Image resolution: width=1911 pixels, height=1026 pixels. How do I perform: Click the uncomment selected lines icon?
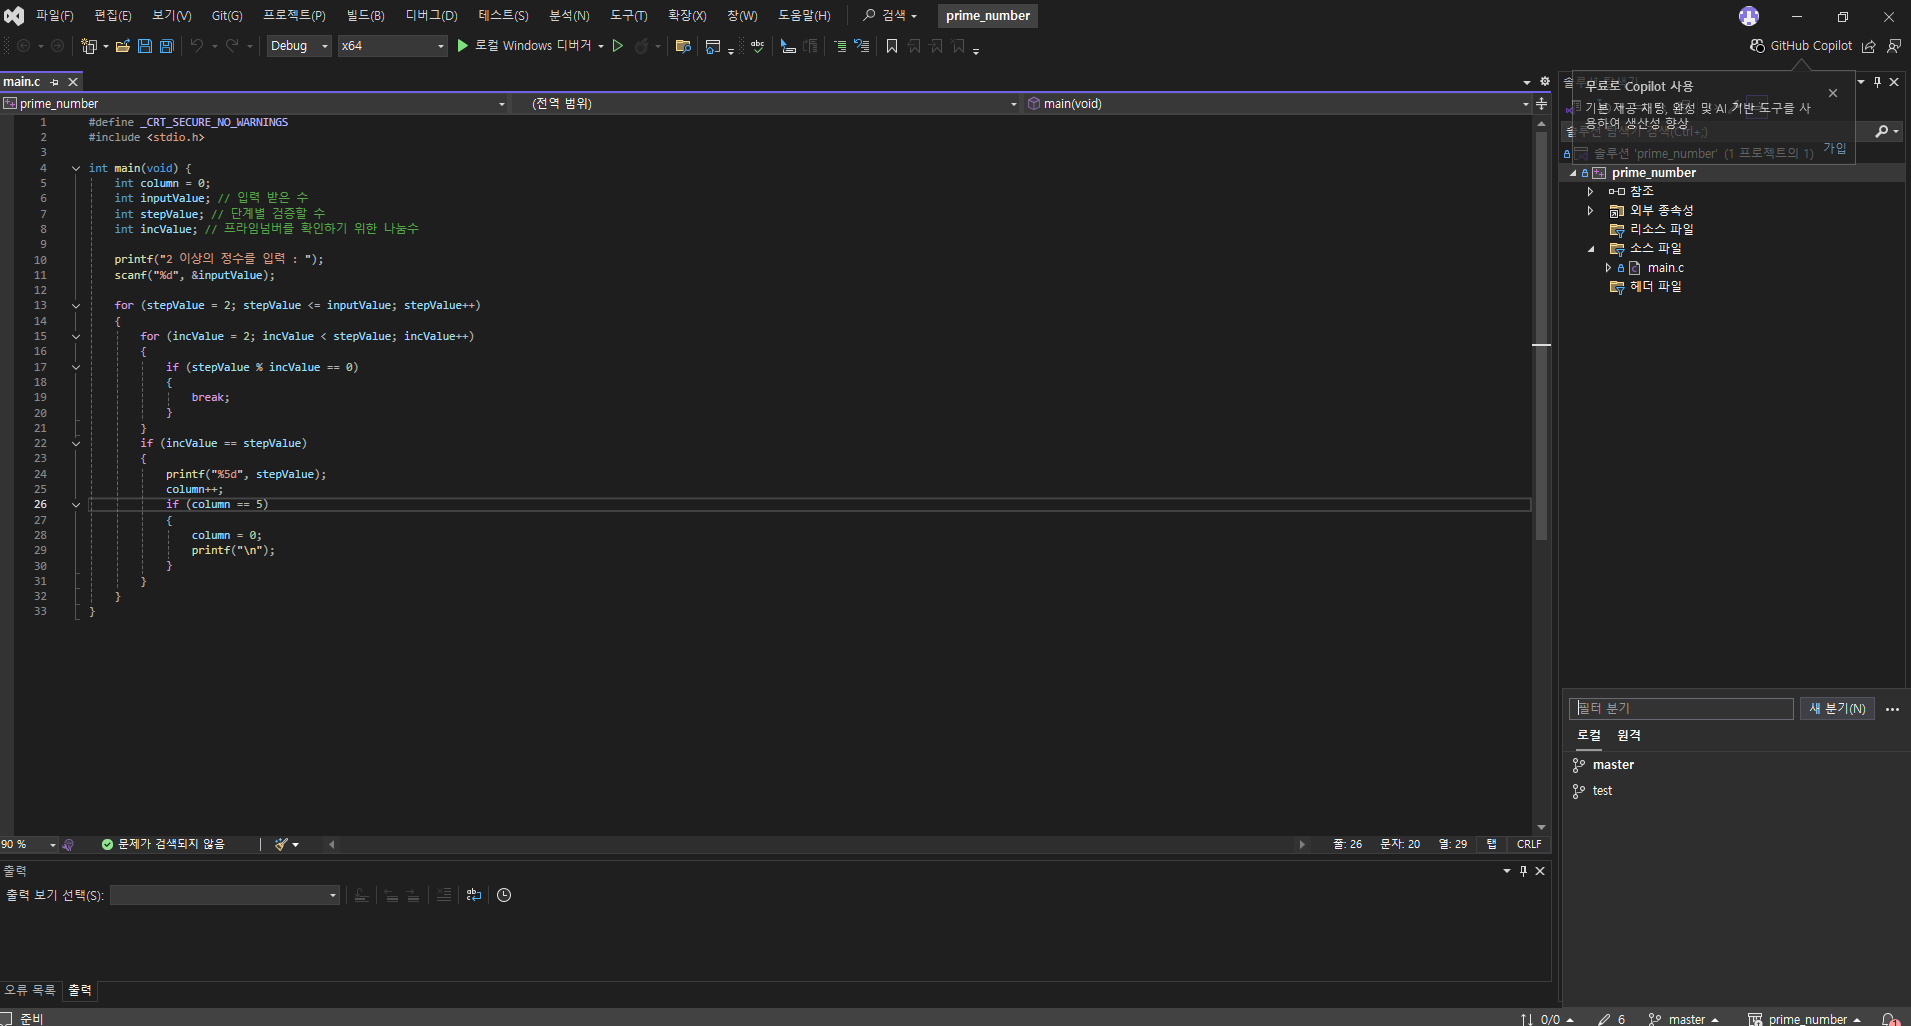tap(861, 46)
